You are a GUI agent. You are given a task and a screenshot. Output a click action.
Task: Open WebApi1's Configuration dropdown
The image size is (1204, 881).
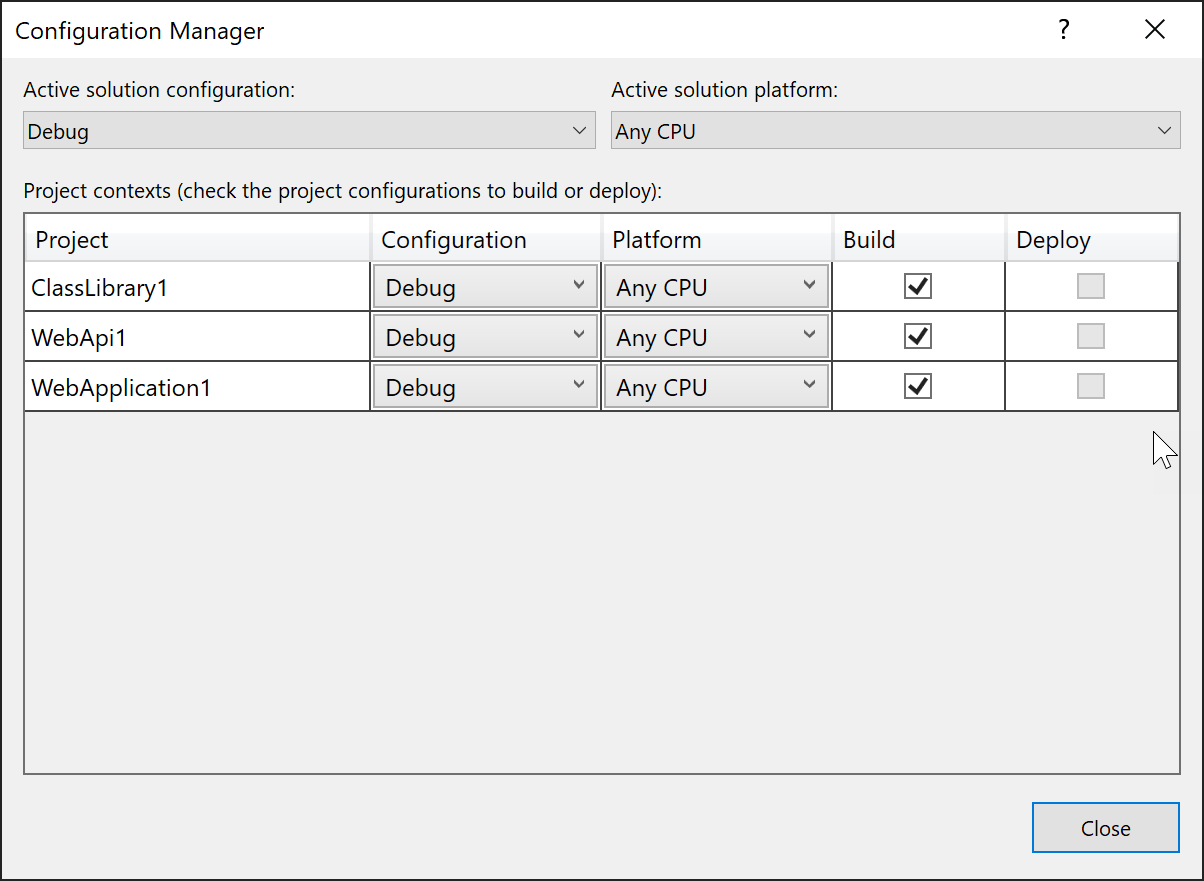484,336
